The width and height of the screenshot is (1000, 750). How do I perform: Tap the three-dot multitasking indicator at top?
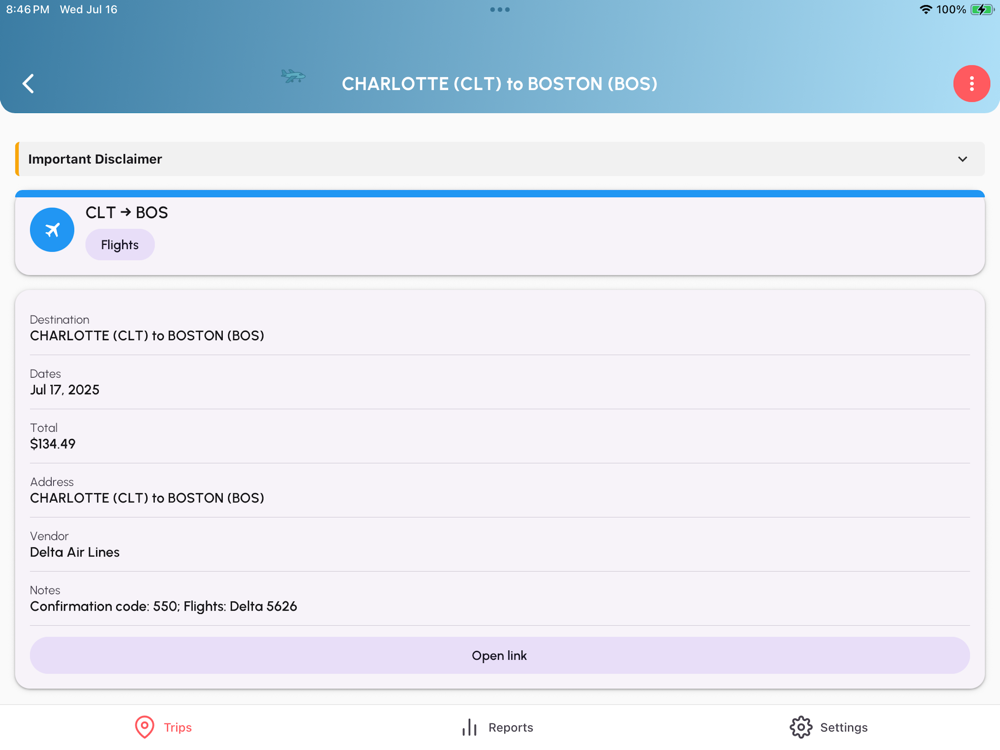coord(500,10)
